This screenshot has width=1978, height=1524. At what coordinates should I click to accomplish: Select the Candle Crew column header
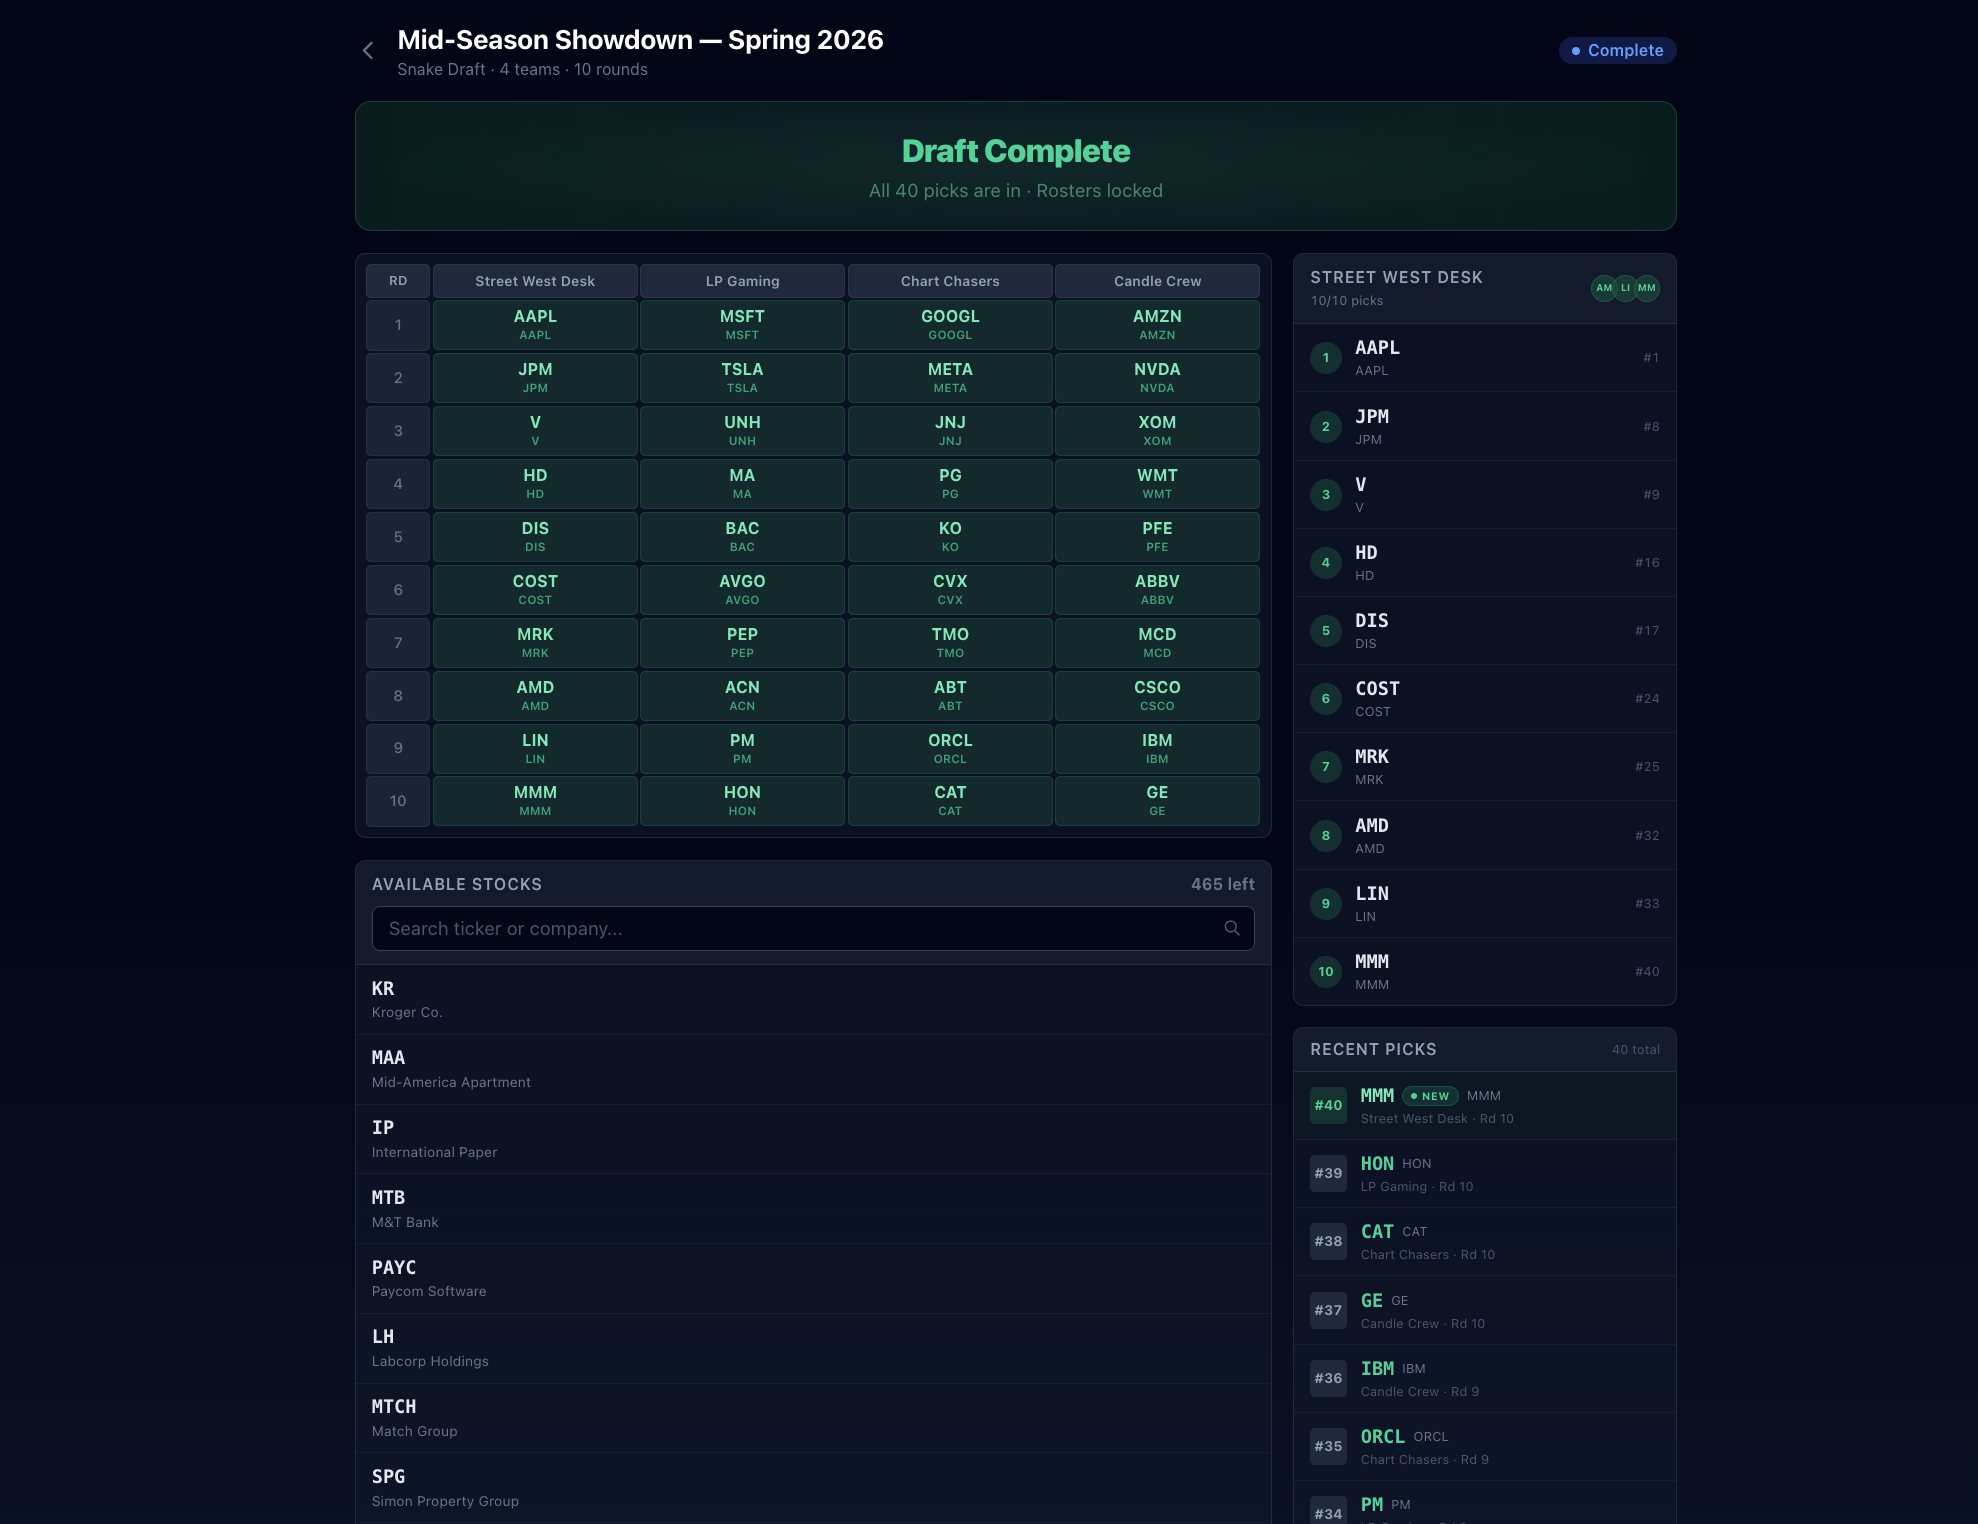pos(1157,281)
